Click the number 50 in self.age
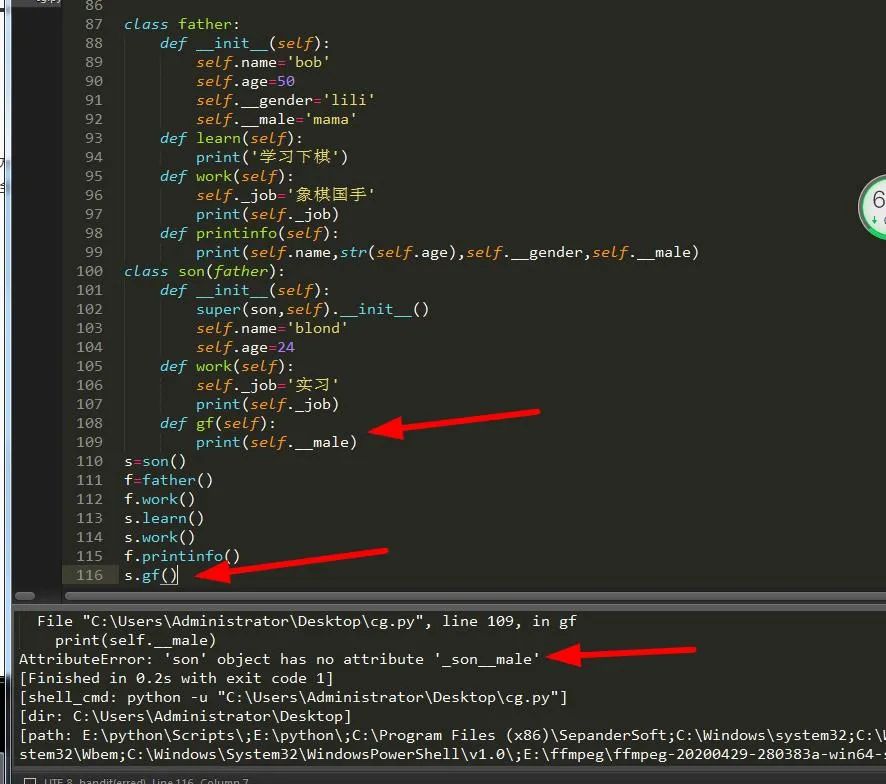This screenshot has width=886, height=784. [285, 81]
